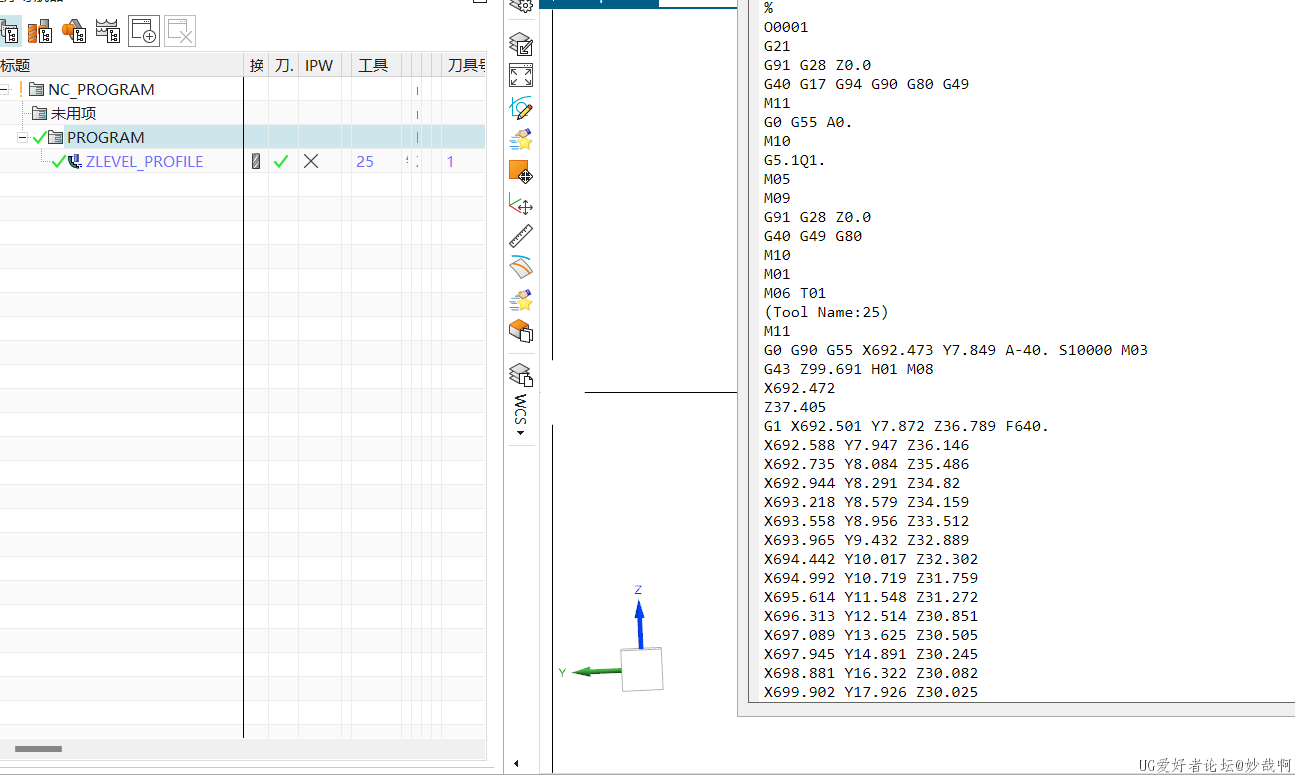1295x777 pixels.
Task: Click the IPW column header
Action: 319,65
